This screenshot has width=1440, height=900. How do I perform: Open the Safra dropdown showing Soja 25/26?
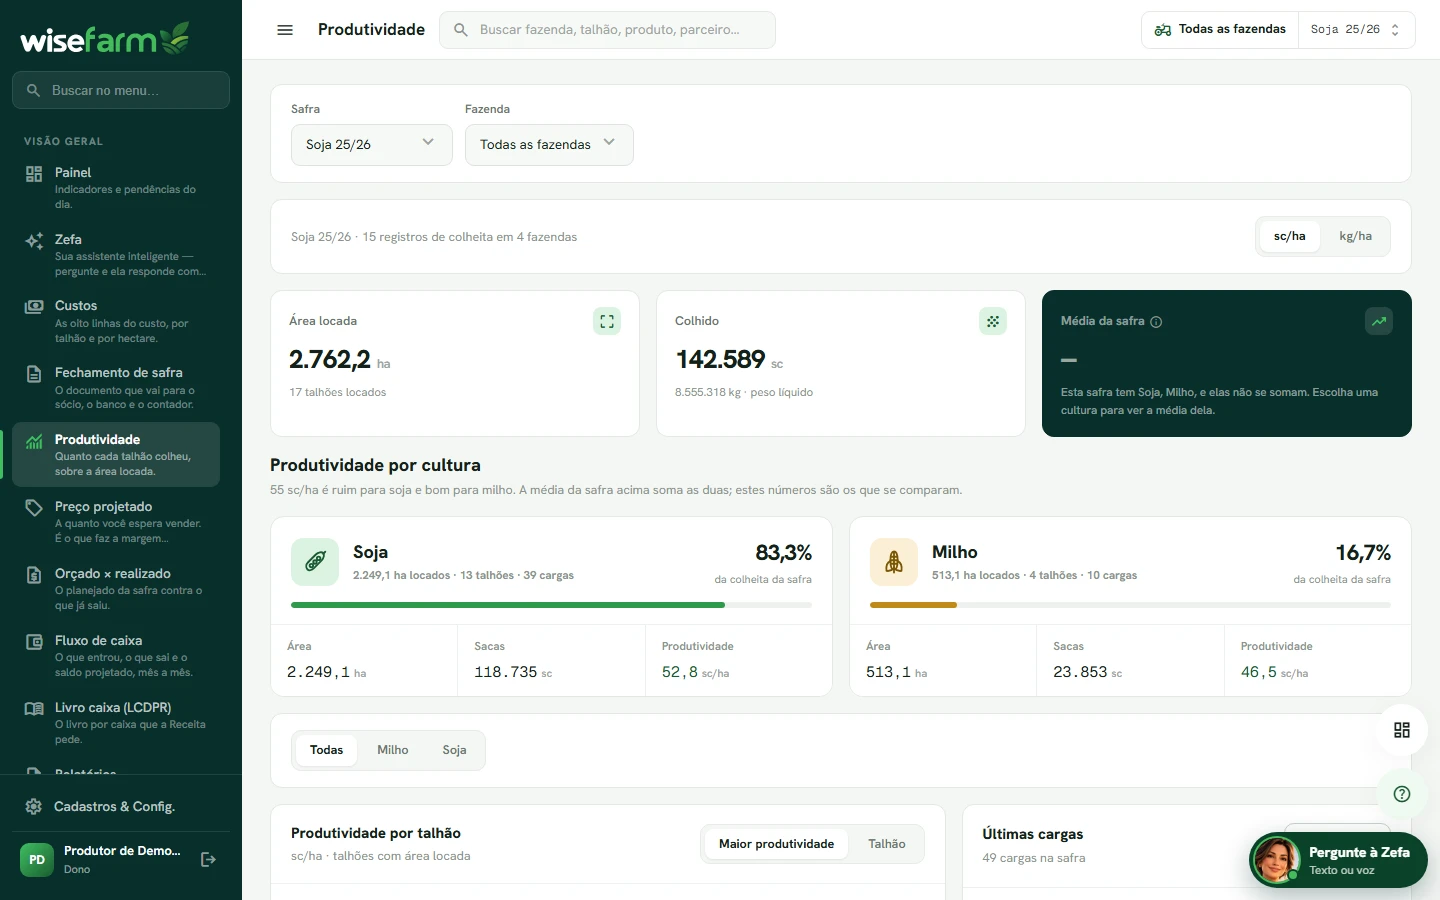372,145
